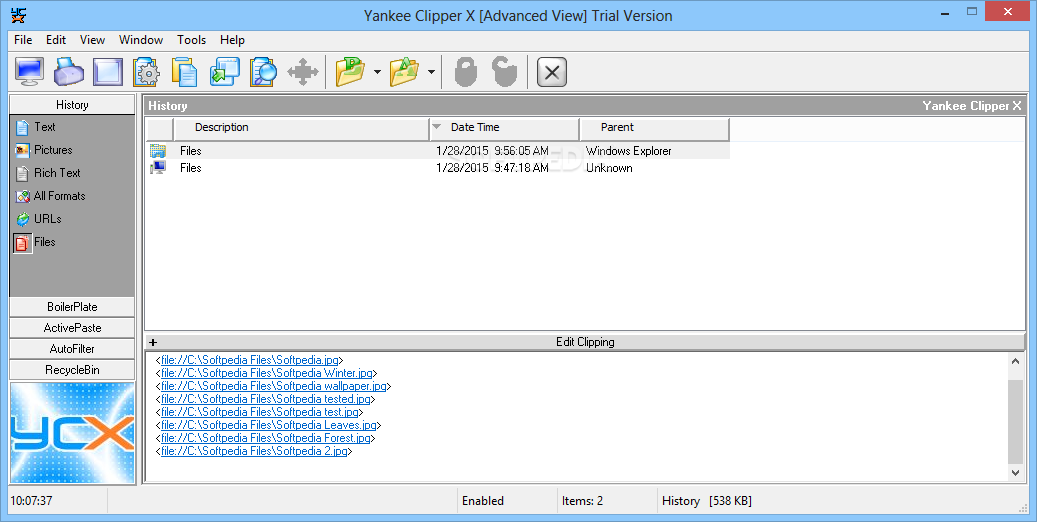Open dropdown arrow beside the P folder
This screenshot has height=522, width=1037.
coord(377,72)
